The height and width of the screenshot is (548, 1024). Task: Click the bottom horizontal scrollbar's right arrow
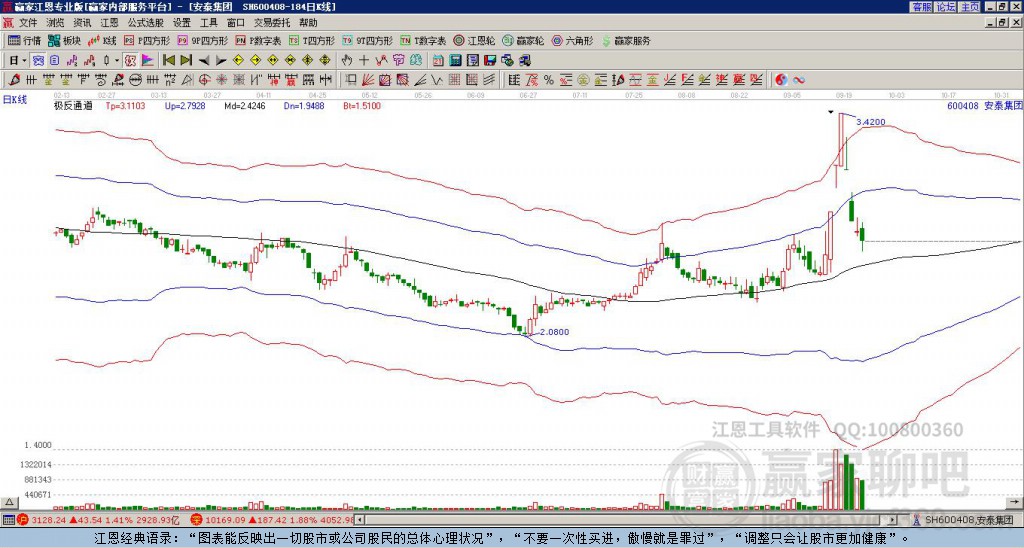point(892,520)
